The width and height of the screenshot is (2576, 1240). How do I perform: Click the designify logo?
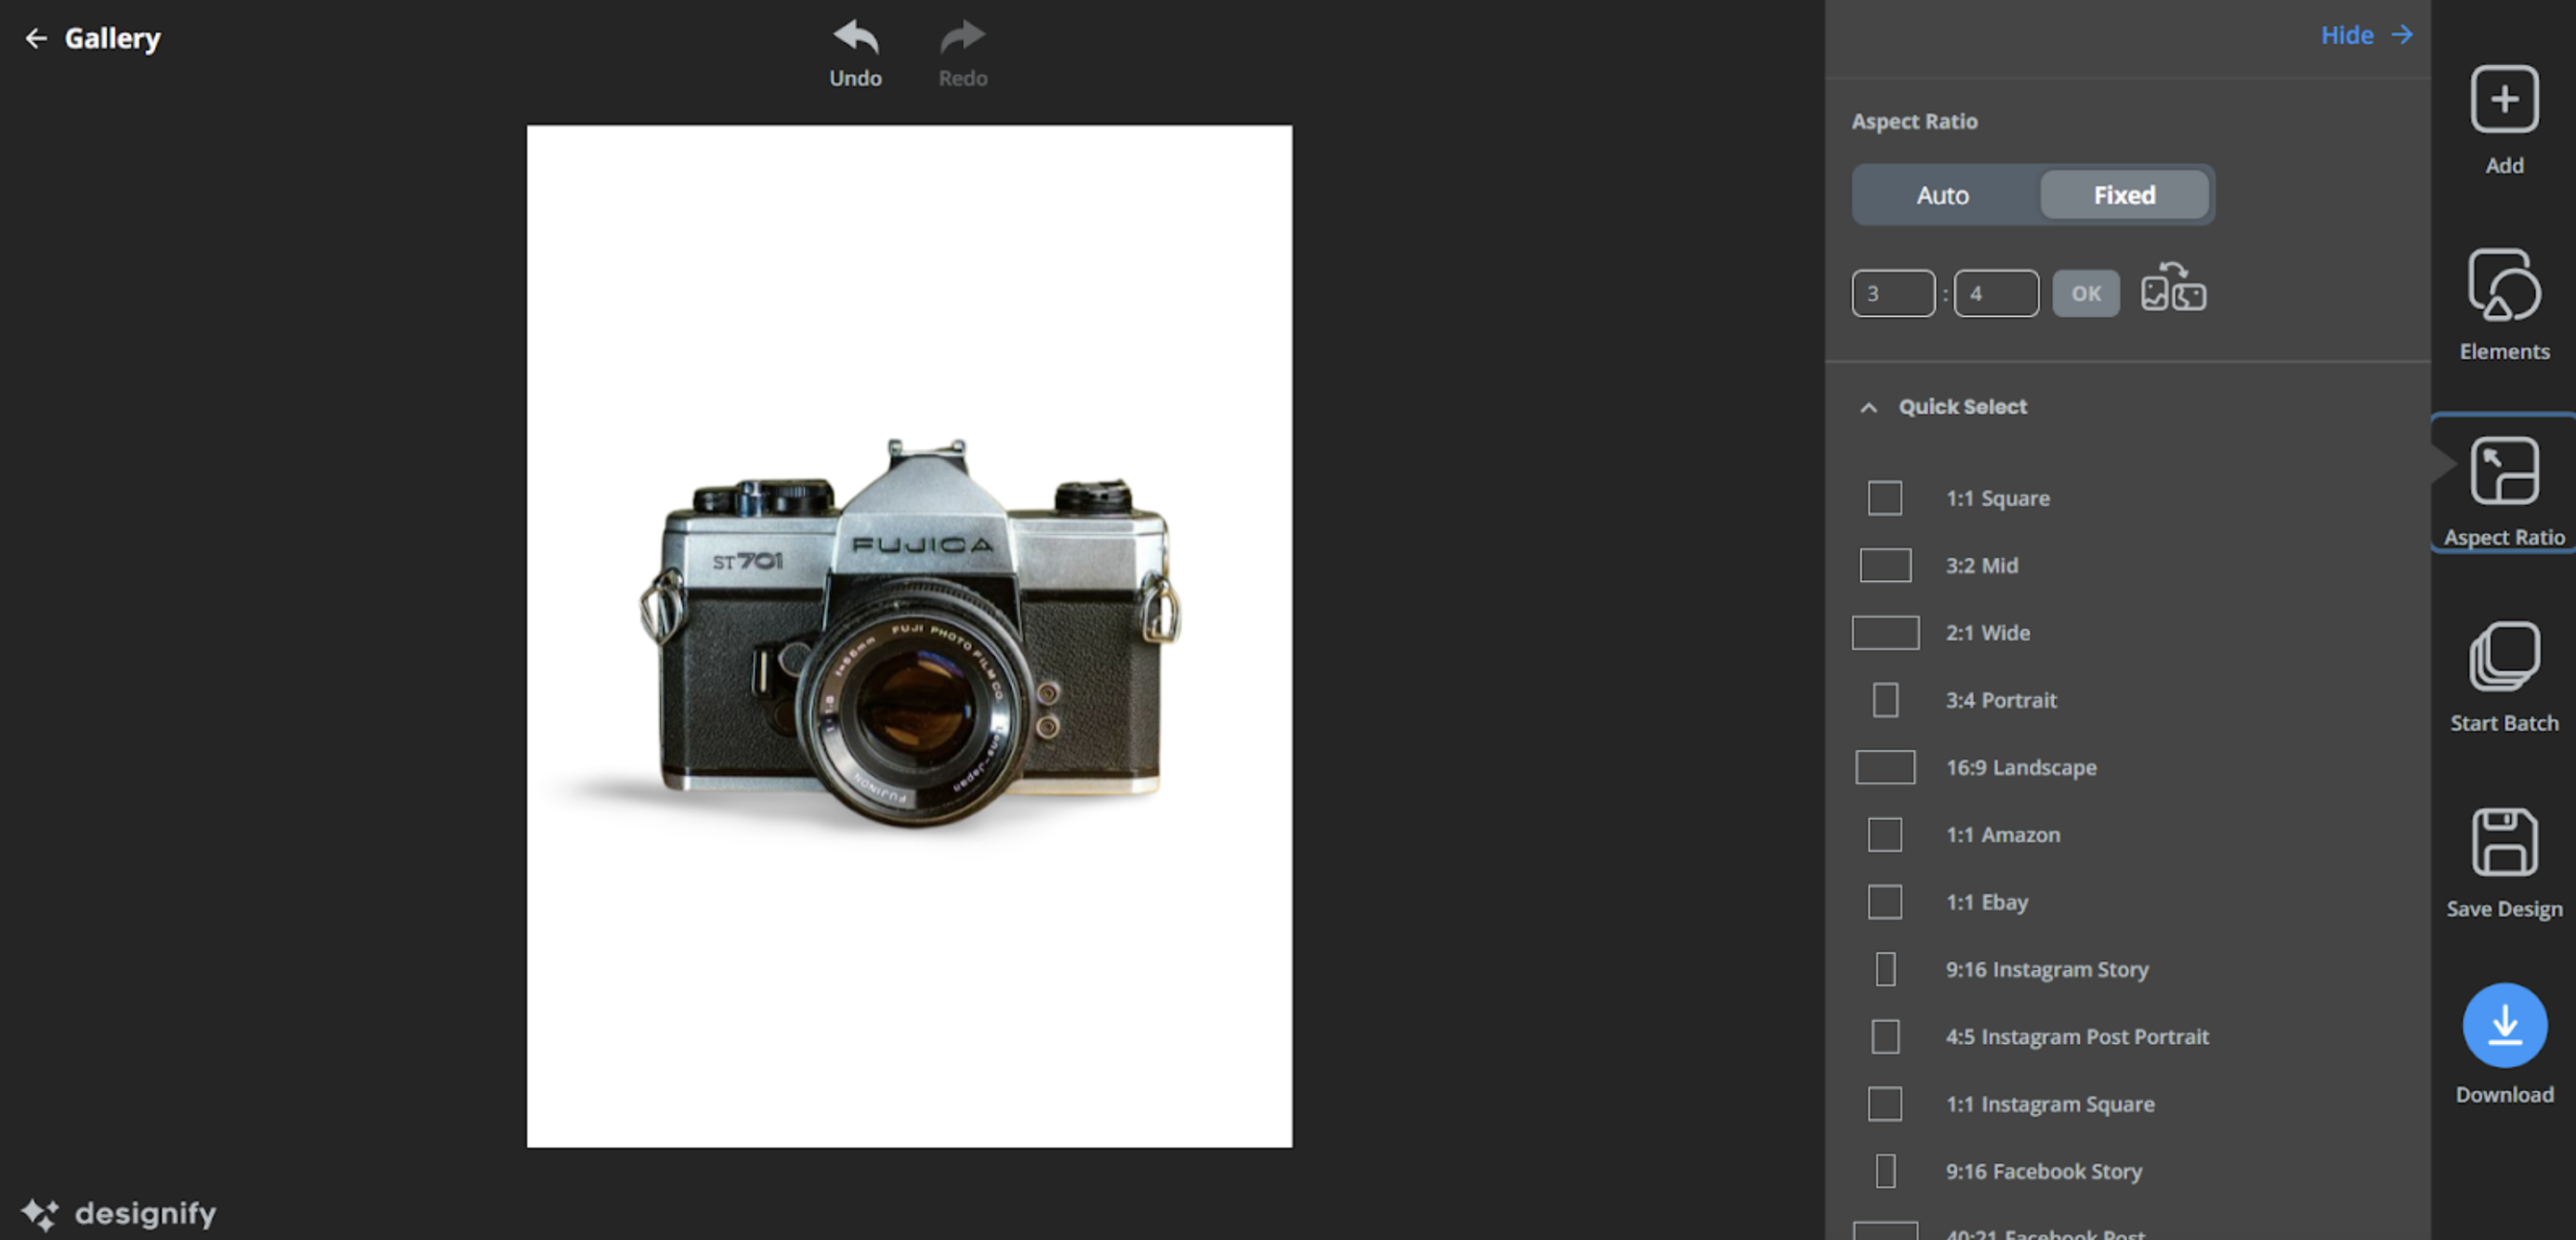[x=119, y=1213]
